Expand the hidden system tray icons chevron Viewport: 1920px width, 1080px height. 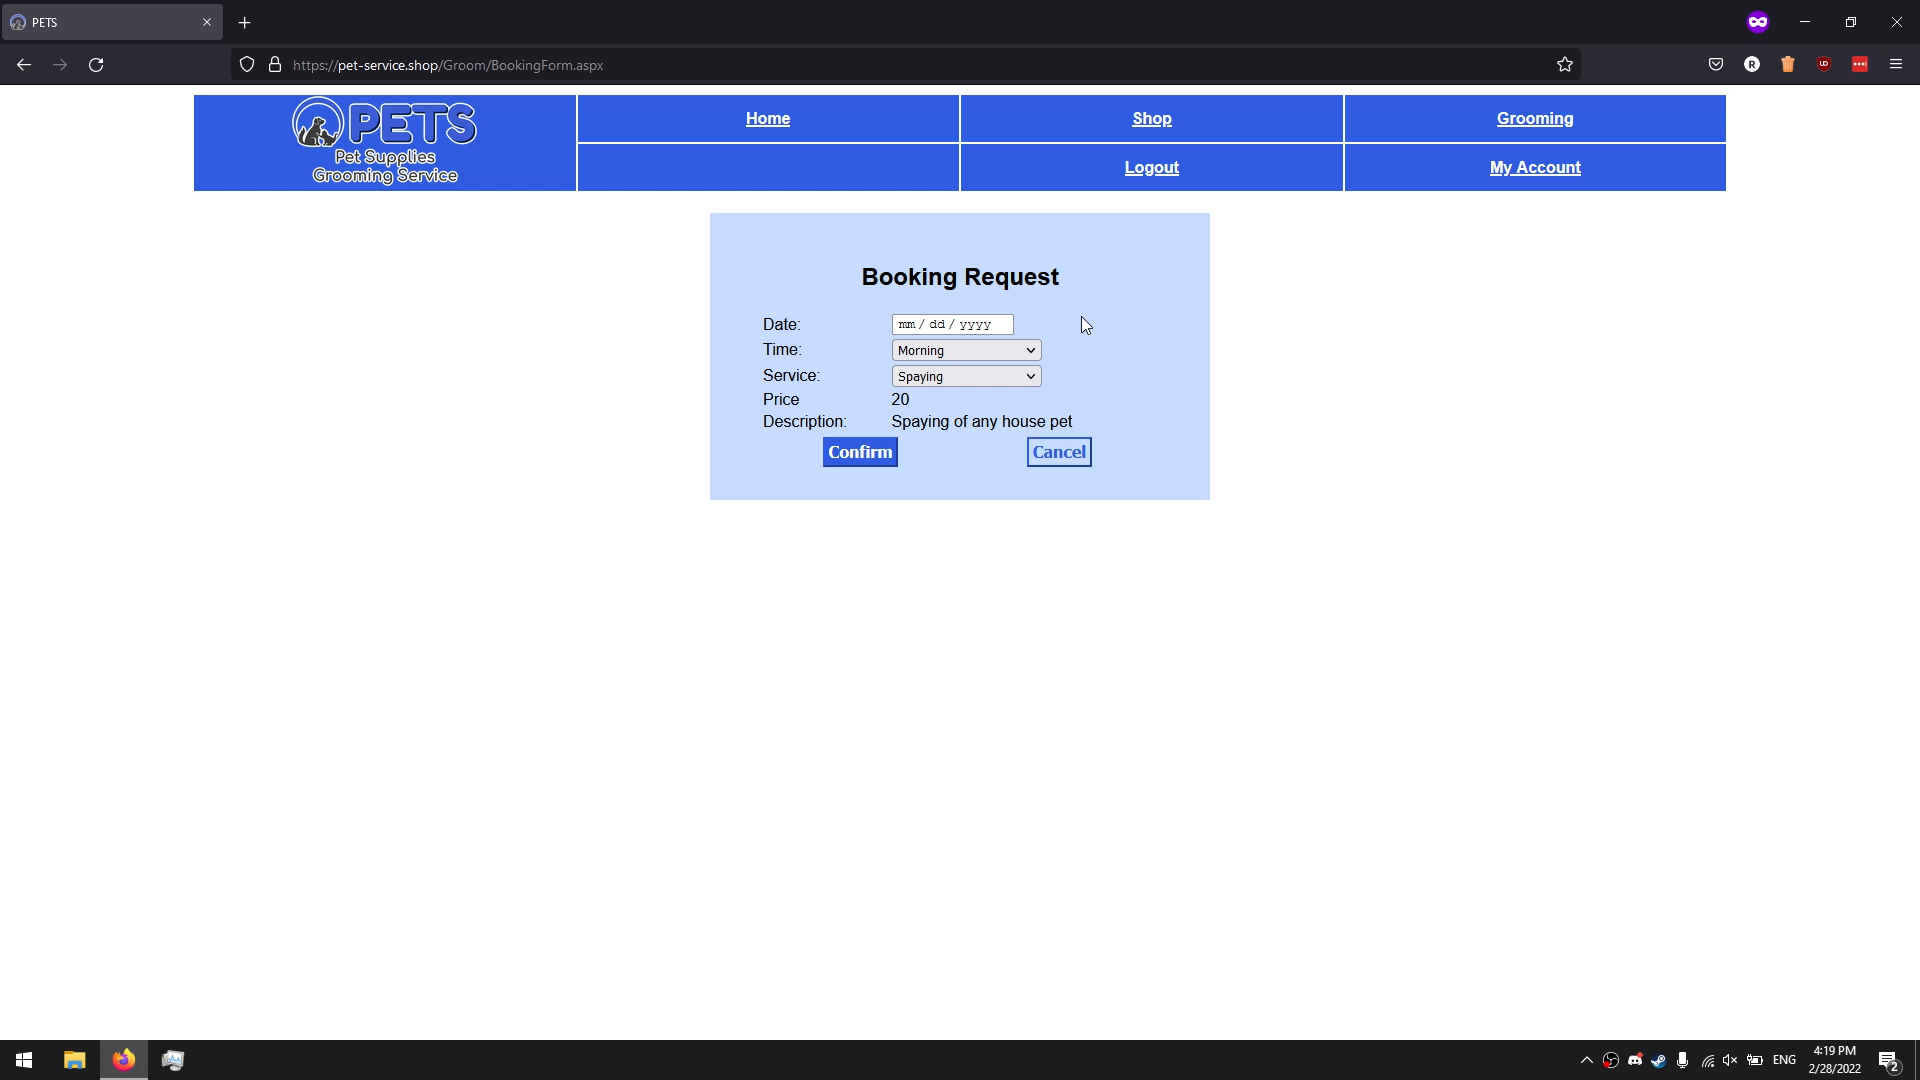pos(1586,1060)
